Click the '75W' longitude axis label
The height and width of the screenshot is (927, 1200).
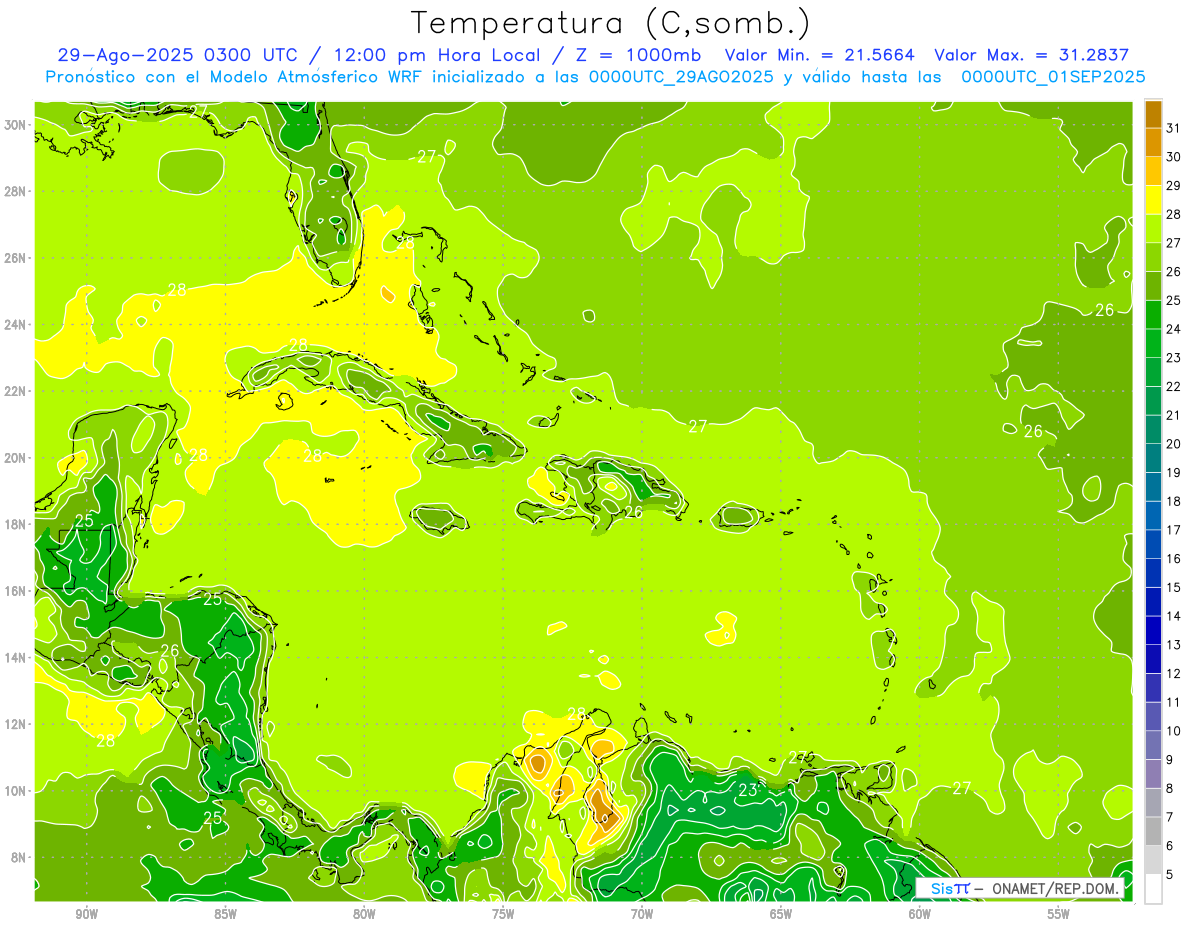503,914
